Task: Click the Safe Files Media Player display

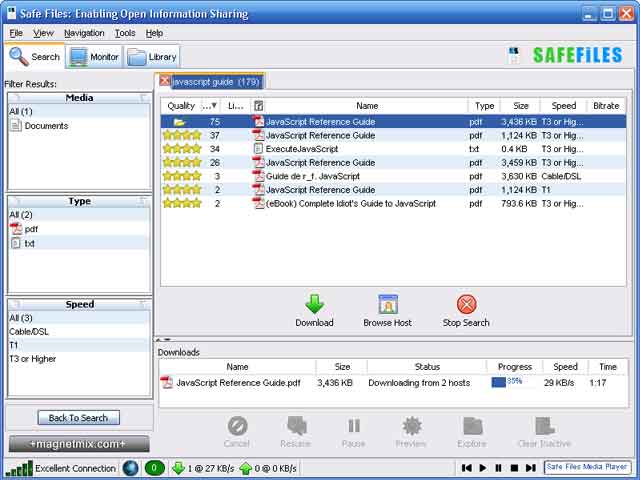Action: pyautogui.click(x=587, y=467)
